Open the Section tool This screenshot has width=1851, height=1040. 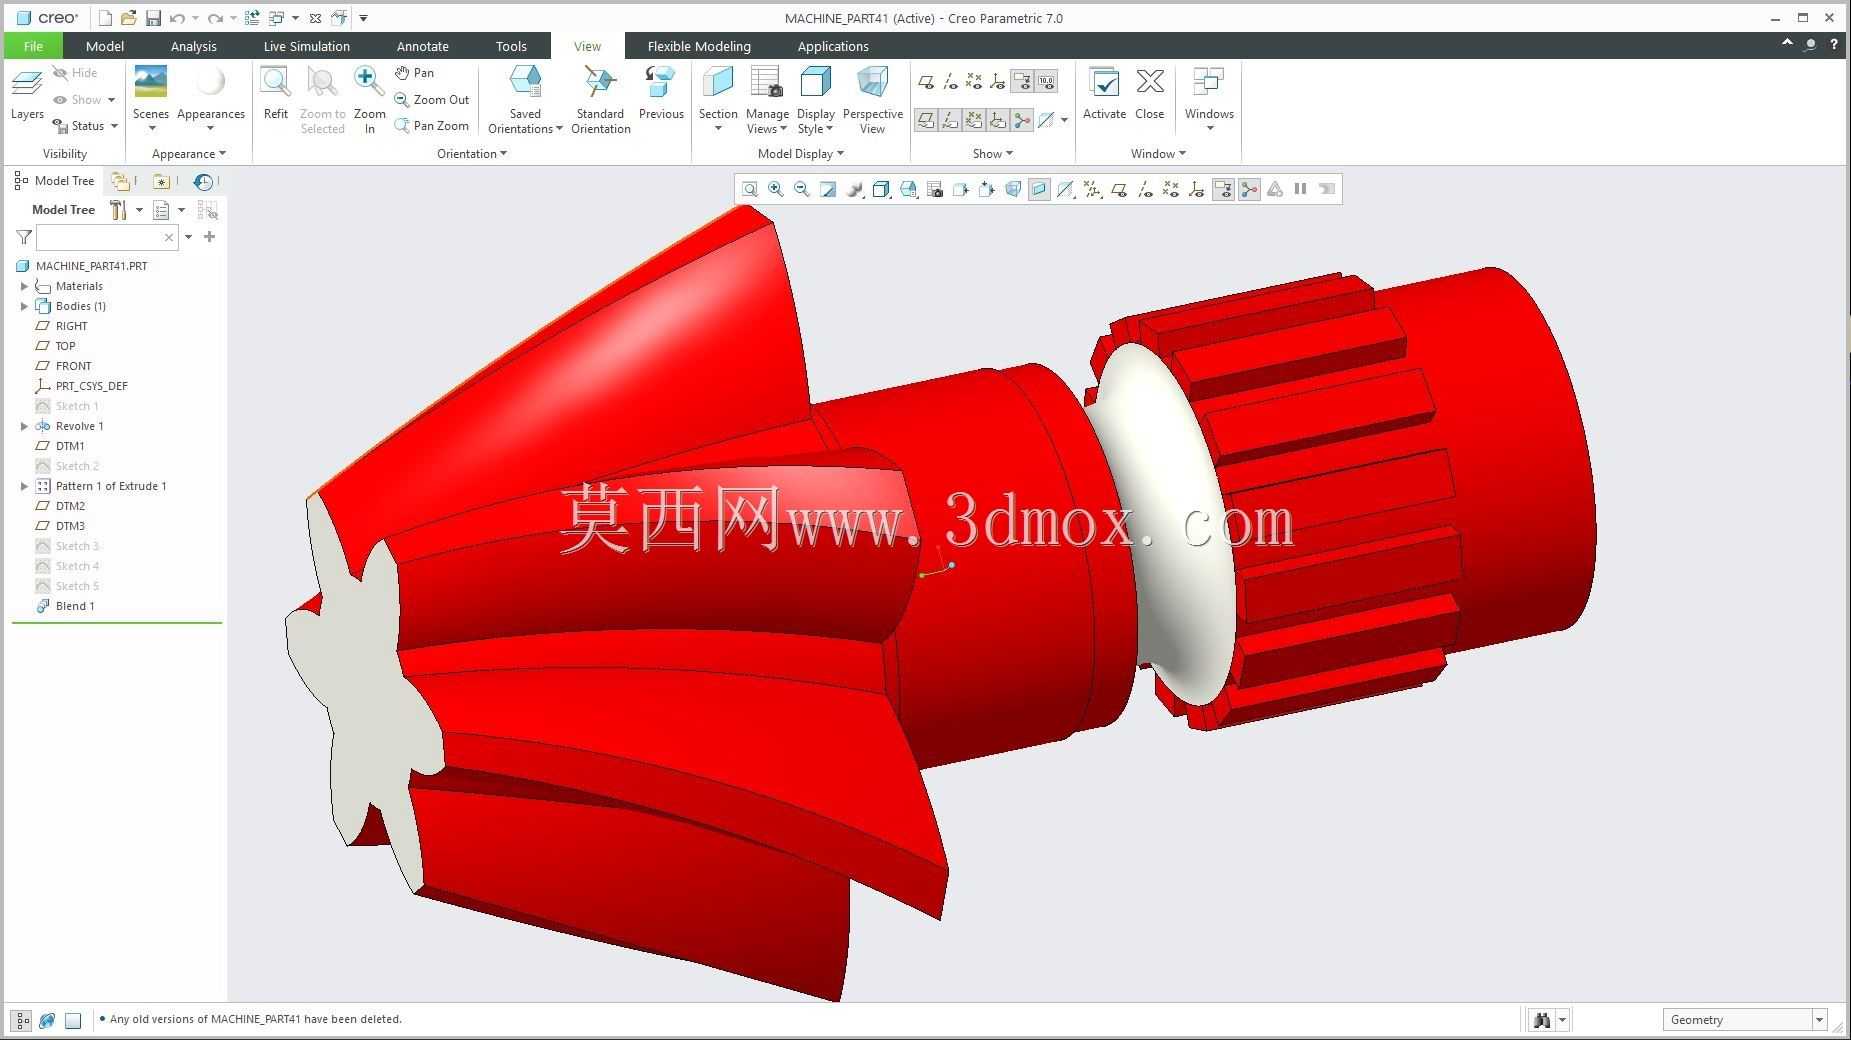pyautogui.click(x=718, y=99)
